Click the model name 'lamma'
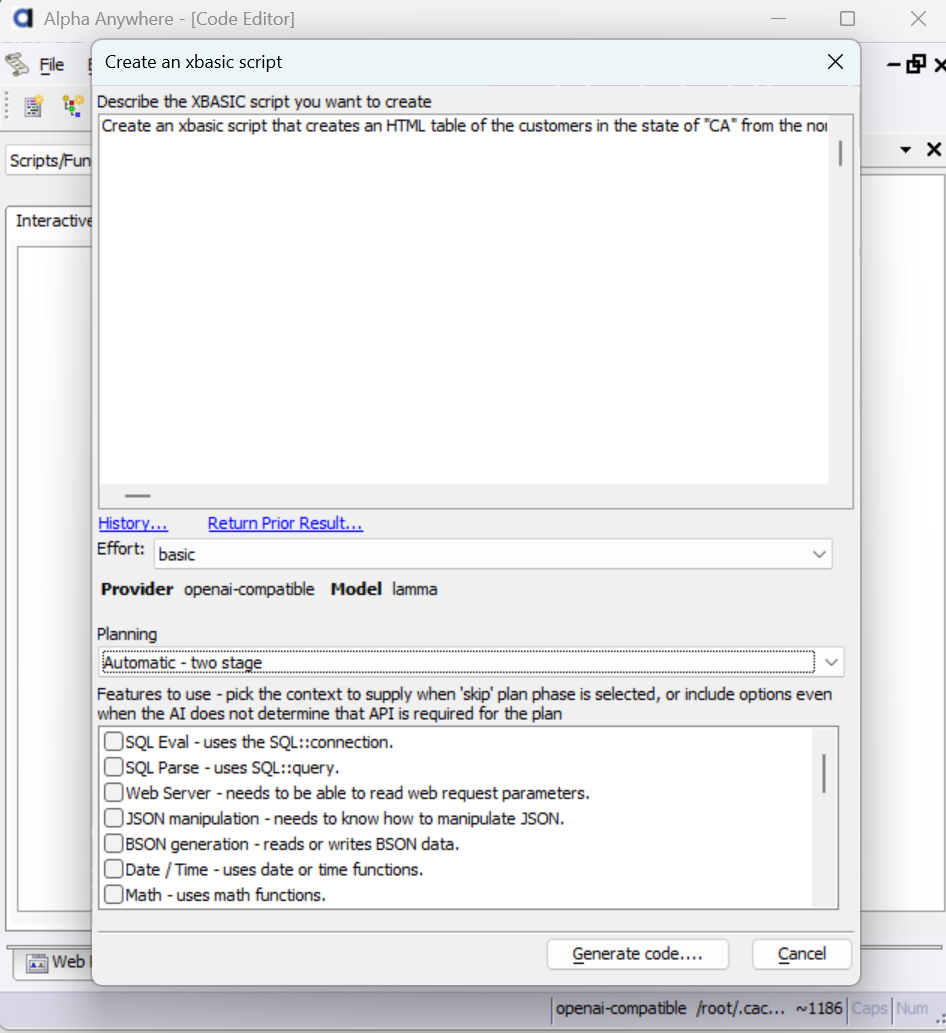Image resolution: width=946 pixels, height=1033 pixels. pyautogui.click(x=414, y=589)
